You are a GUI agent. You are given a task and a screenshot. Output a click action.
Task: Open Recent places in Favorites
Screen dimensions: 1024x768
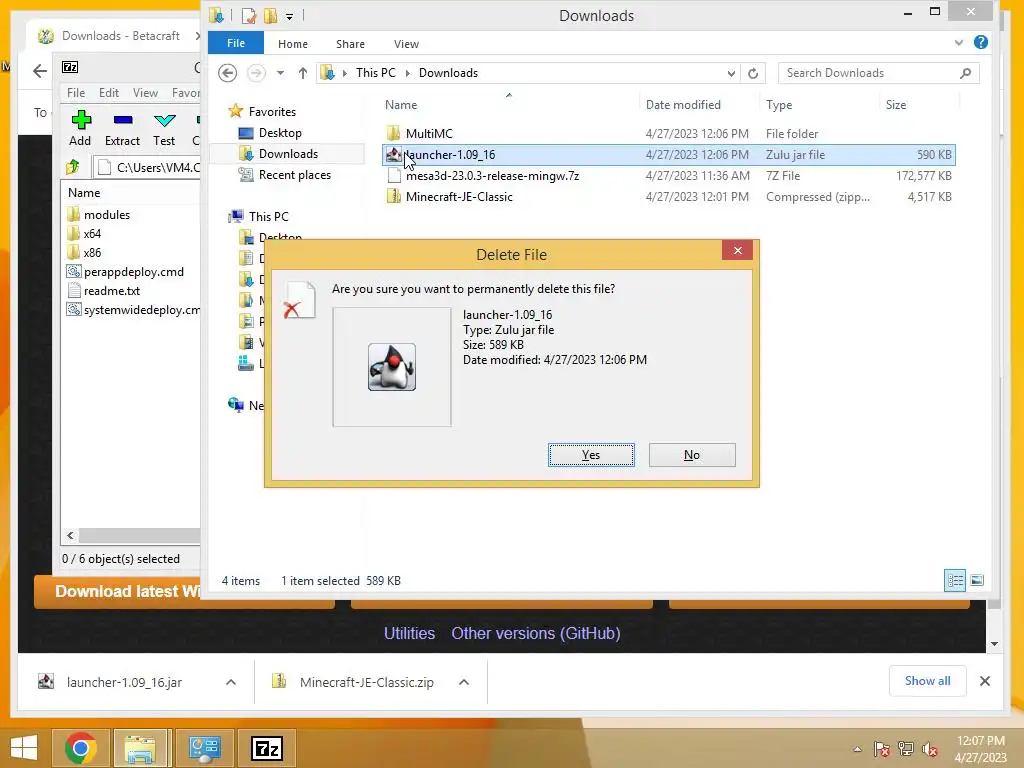295,175
